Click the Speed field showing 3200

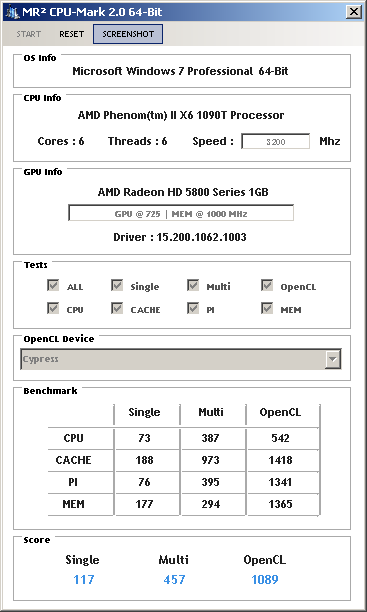pyautogui.click(x=276, y=142)
